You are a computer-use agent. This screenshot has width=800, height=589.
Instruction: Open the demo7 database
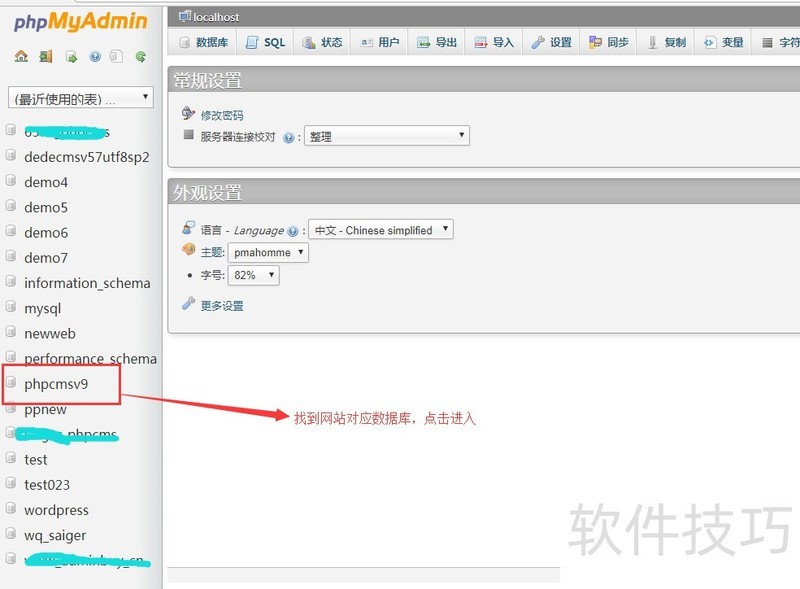46,258
